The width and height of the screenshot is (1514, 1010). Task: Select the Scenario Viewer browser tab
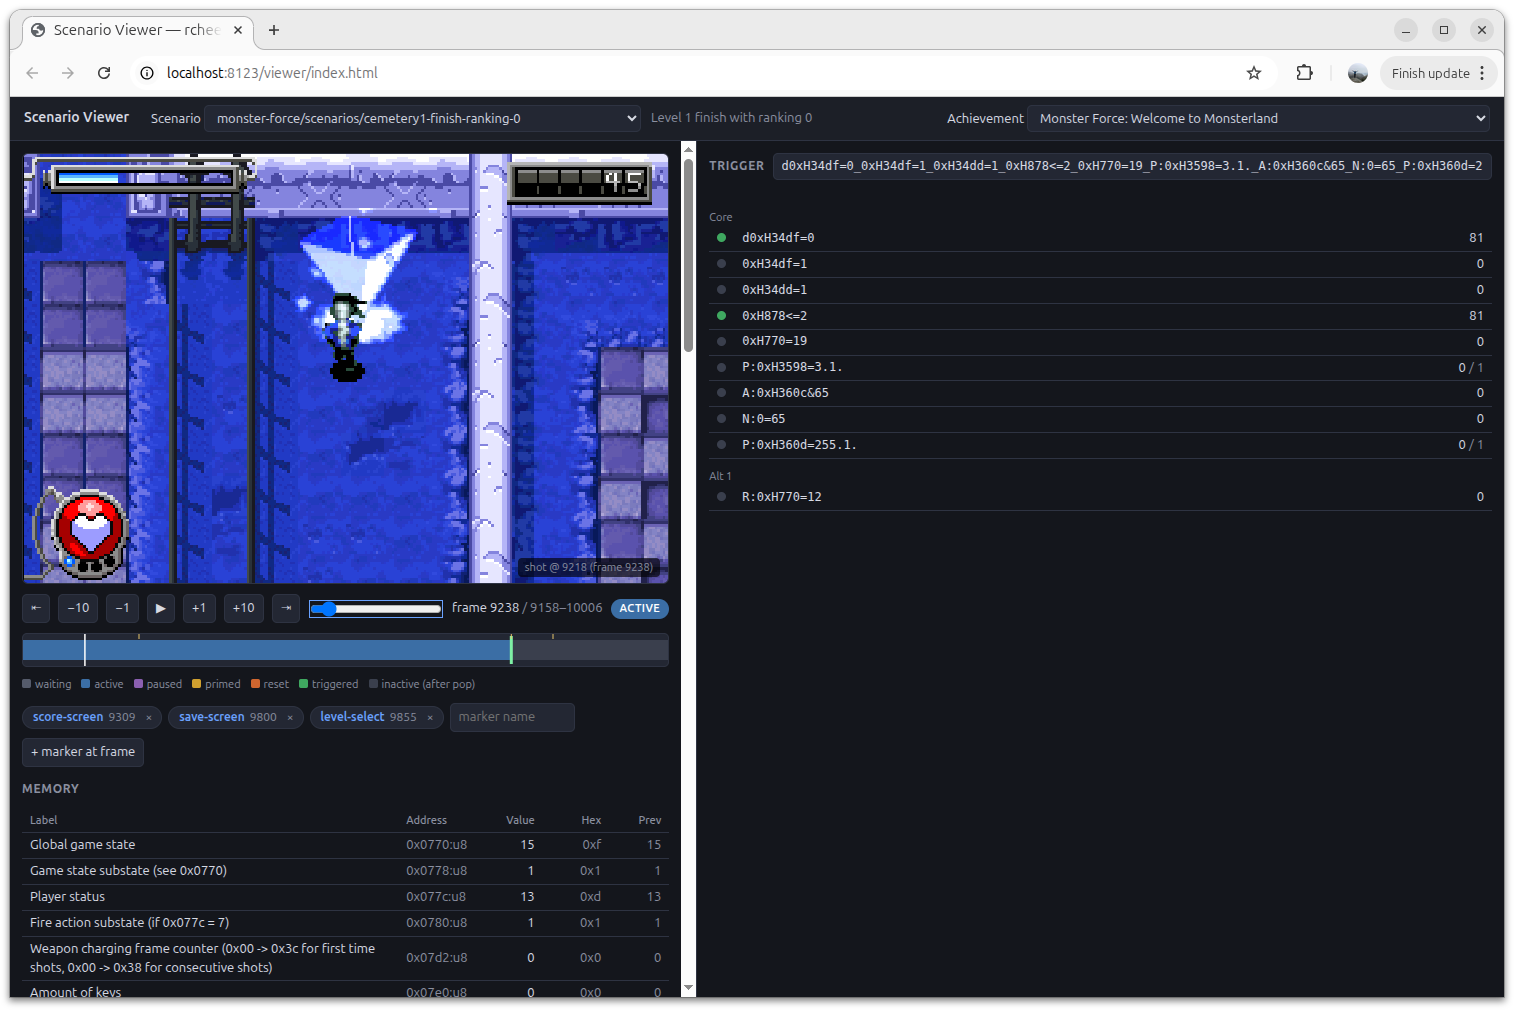(136, 30)
